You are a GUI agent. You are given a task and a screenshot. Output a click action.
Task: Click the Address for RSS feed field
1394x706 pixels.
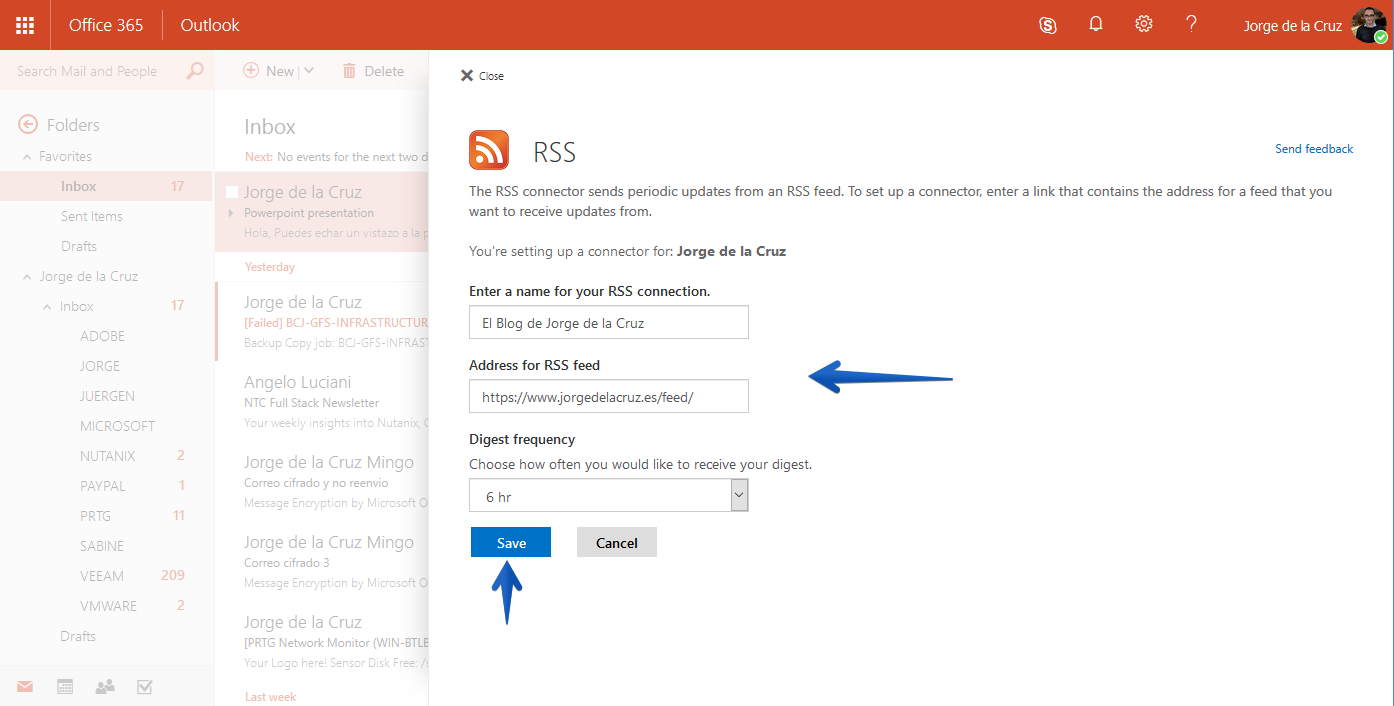point(609,396)
